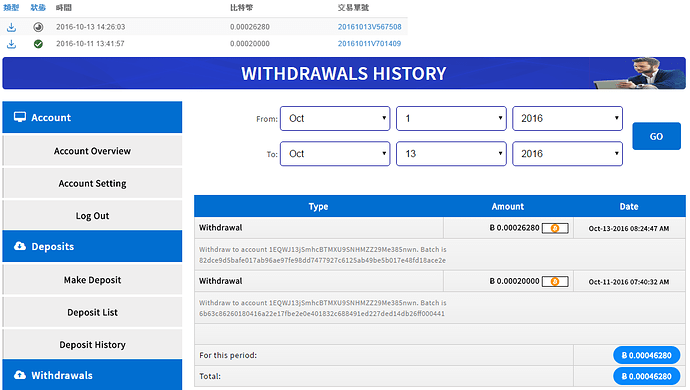This screenshot has width=690, height=390.
Task: Choose Log Out from the sidebar
Action: click(x=92, y=216)
